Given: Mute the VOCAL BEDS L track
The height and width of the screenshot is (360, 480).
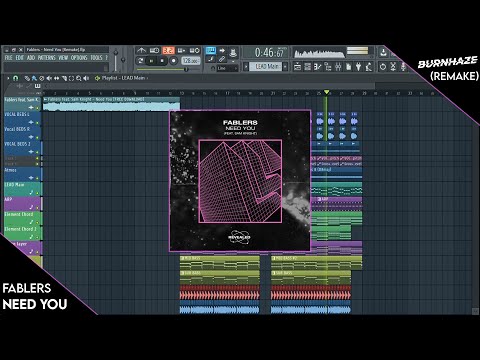Looking at the screenshot, I should 37,123.
